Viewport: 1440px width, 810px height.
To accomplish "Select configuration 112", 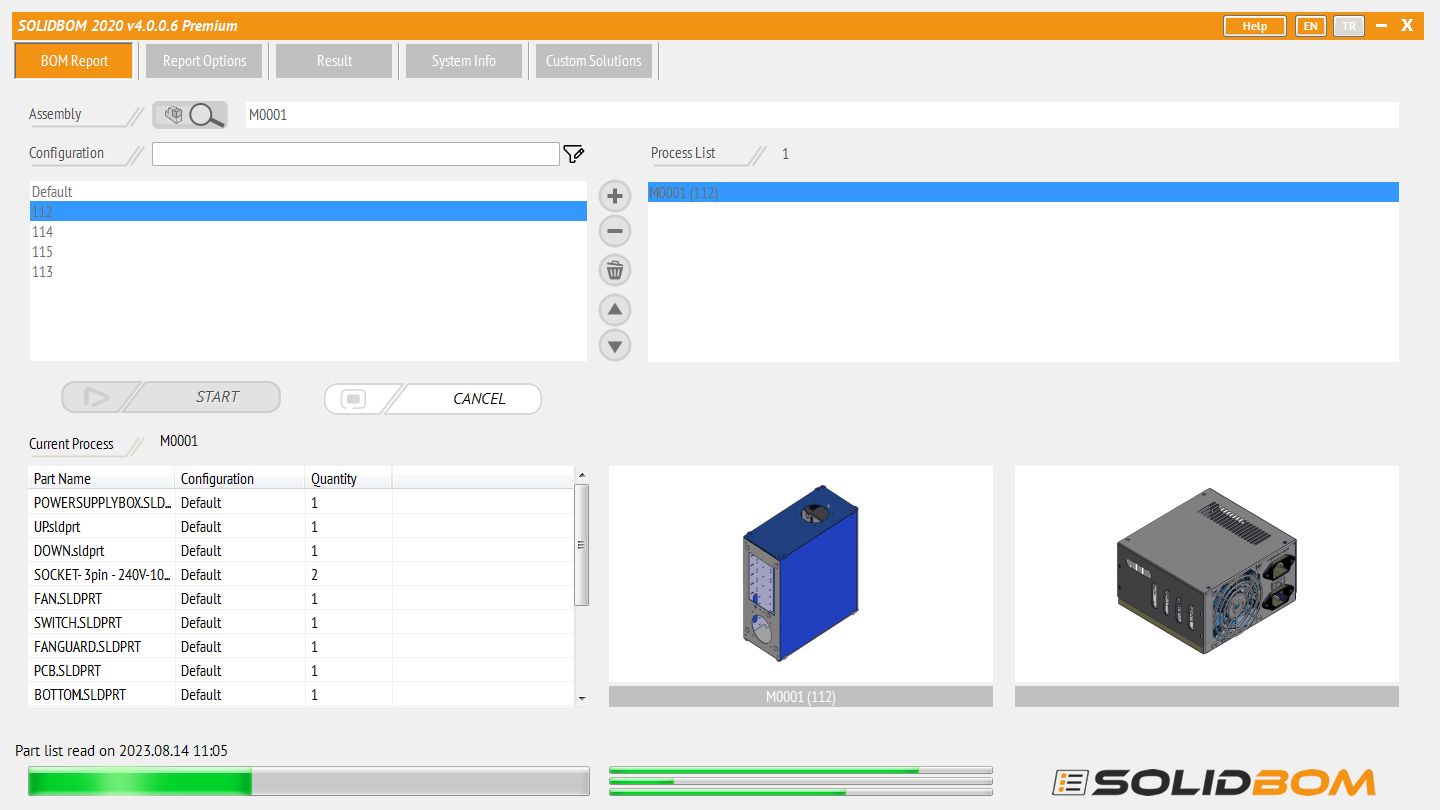I will [308, 211].
